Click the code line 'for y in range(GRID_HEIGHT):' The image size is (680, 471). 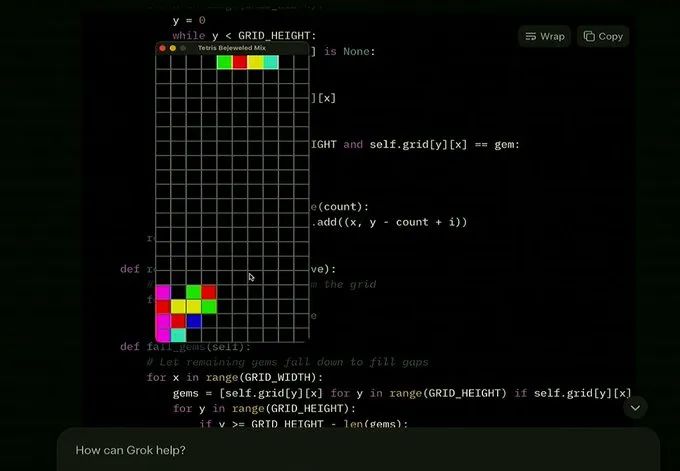coord(264,409)
